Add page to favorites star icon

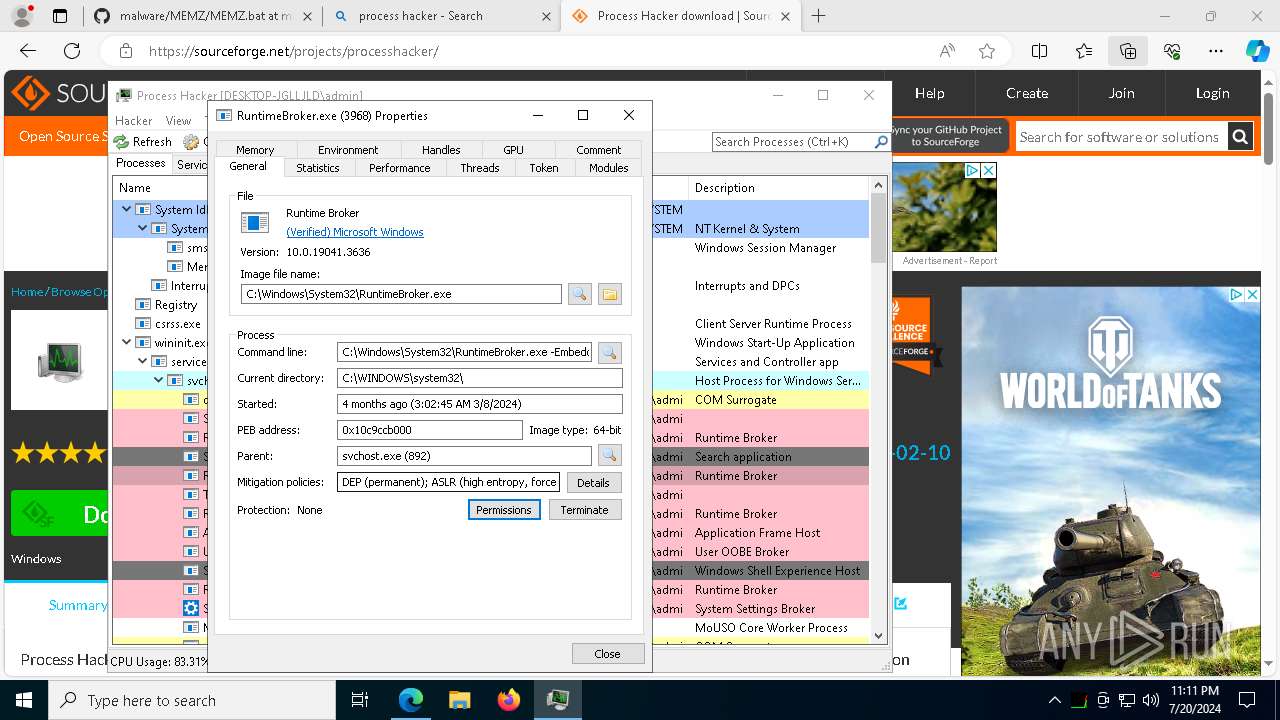pos(987,51)
